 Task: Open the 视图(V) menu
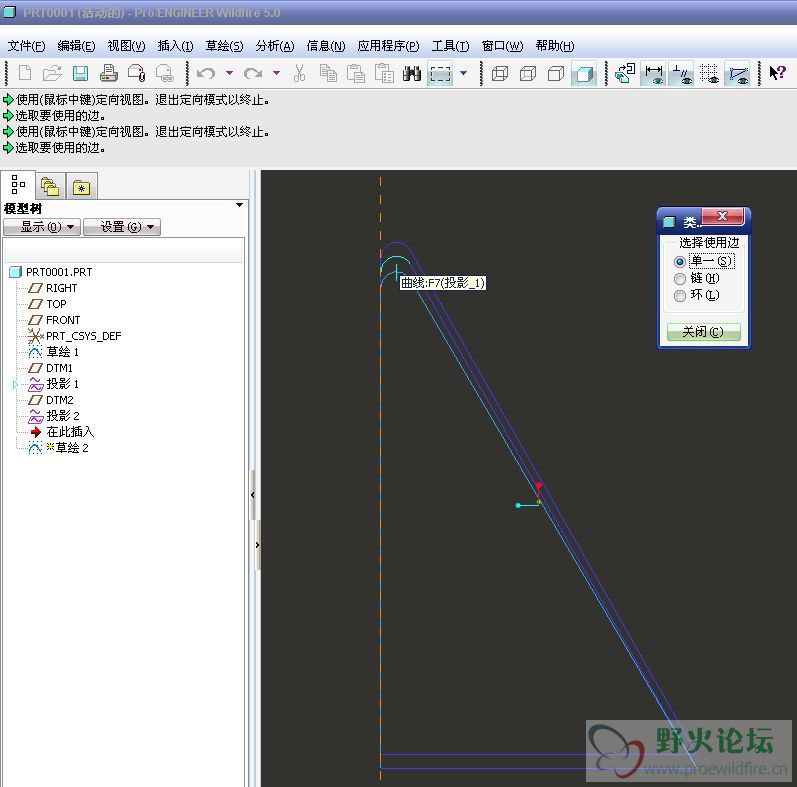point(126,46)
